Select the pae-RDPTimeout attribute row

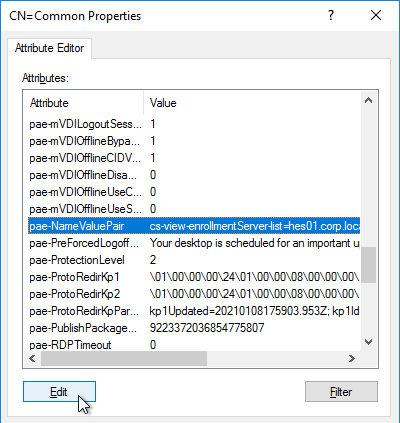(x=194, y=345)
